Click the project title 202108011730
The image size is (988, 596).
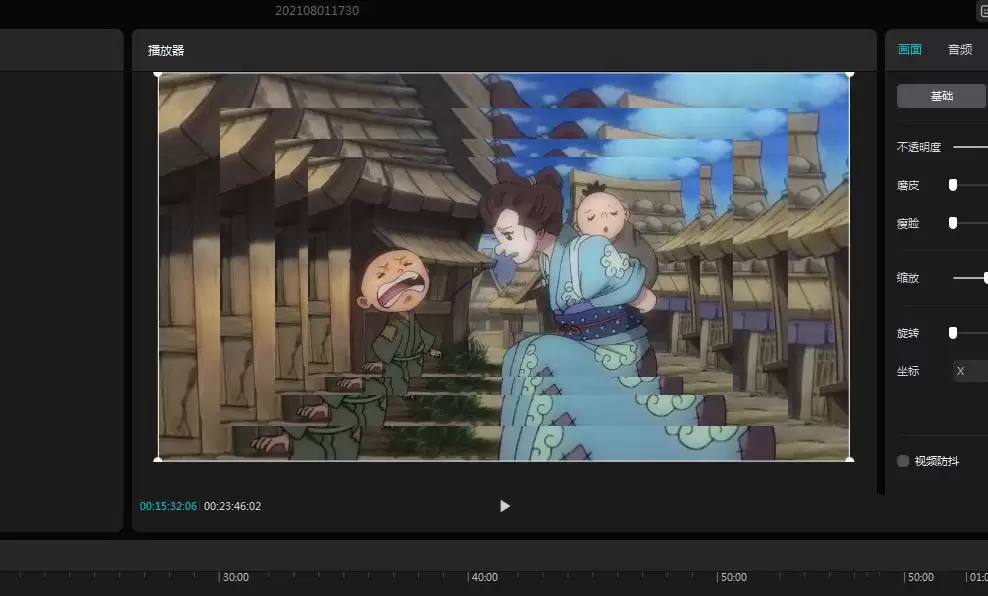(315, 11)
